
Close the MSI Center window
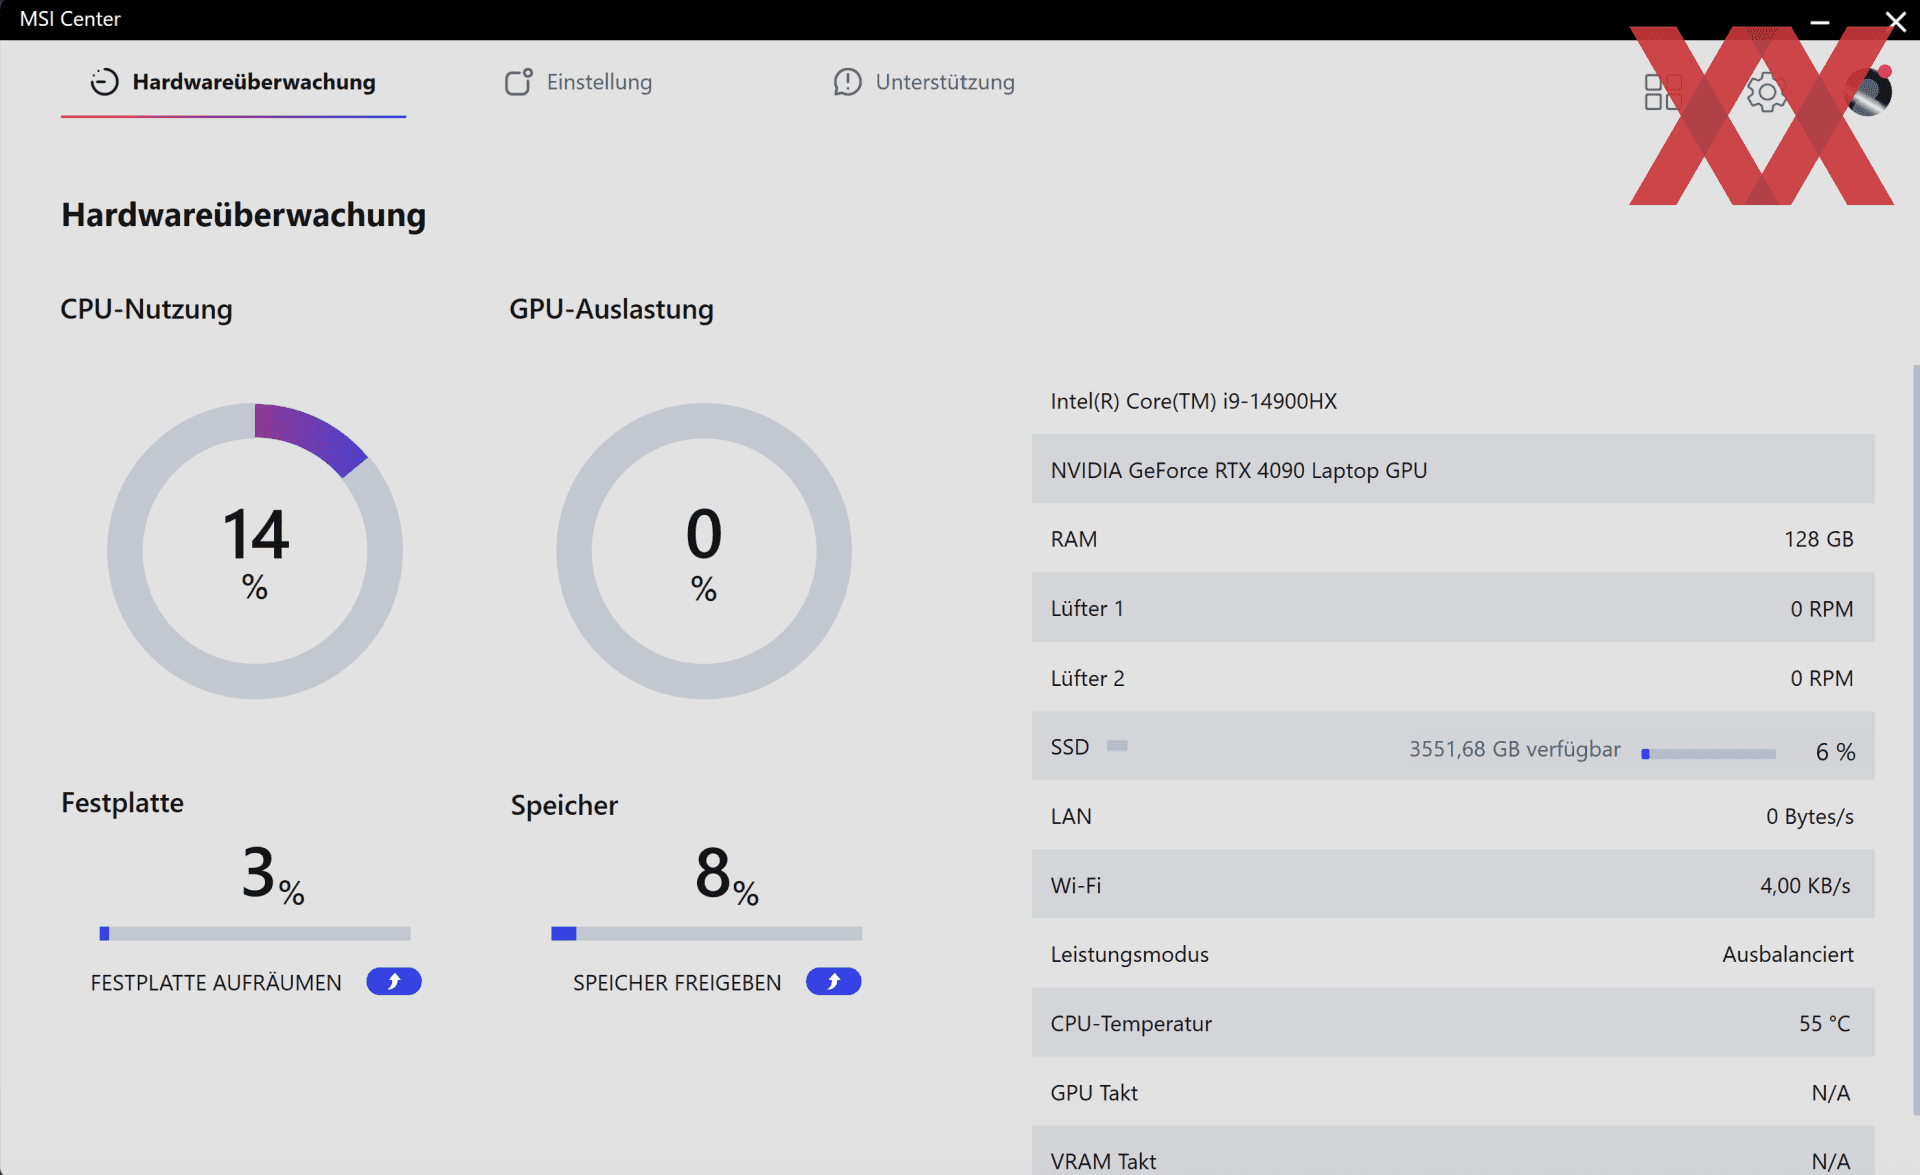(x=1896, y=21)
